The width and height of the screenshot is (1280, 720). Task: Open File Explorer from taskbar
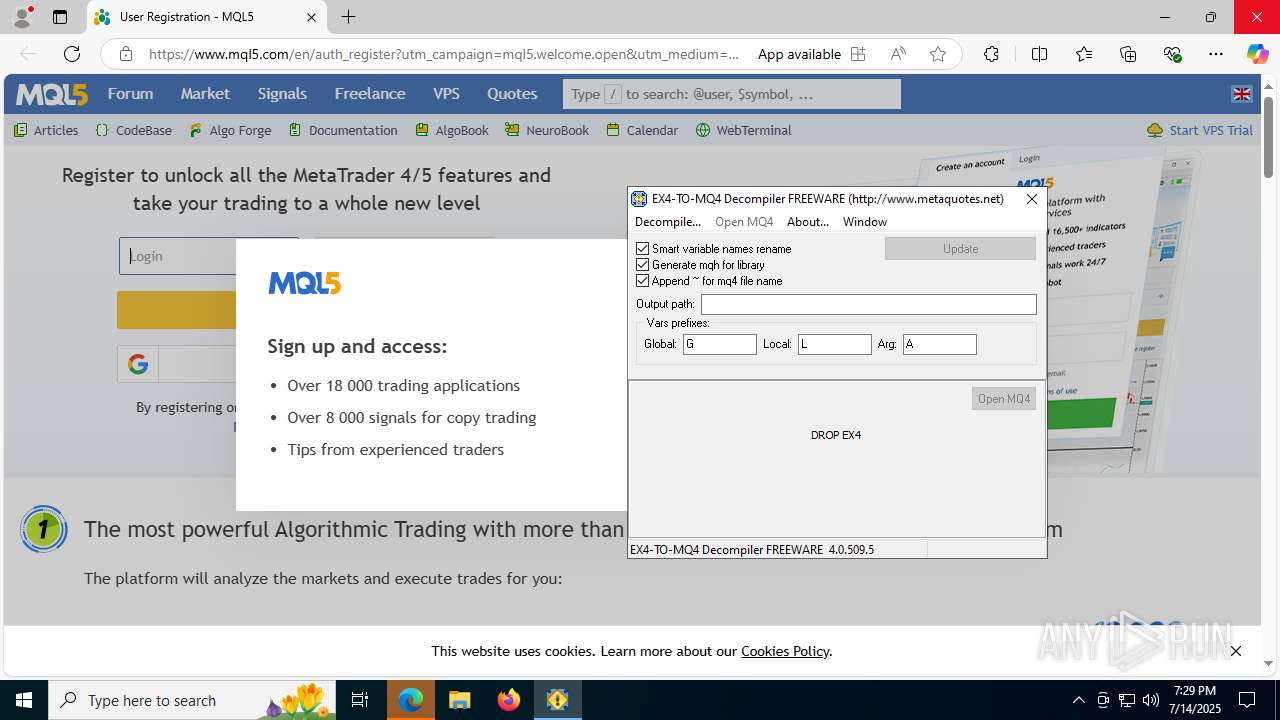pos(459,700)
